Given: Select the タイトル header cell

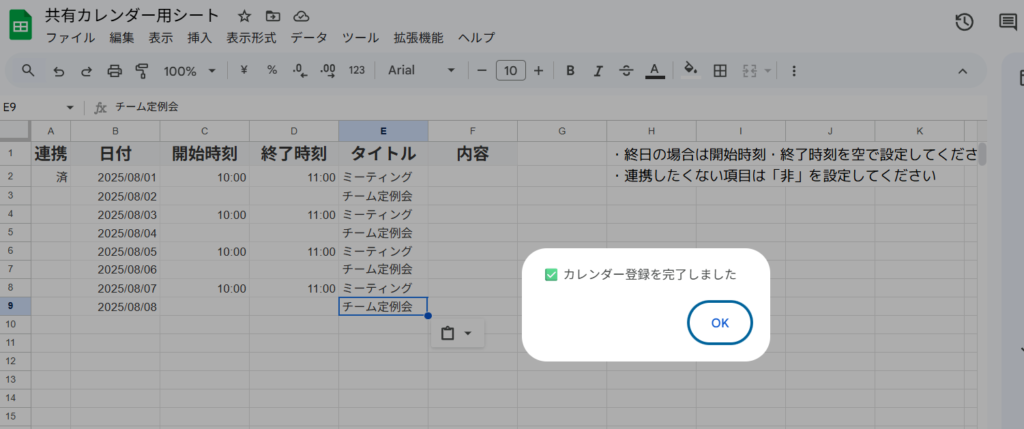Looking at the screenshot, I should pyautogui.click(x=383, y=153).
